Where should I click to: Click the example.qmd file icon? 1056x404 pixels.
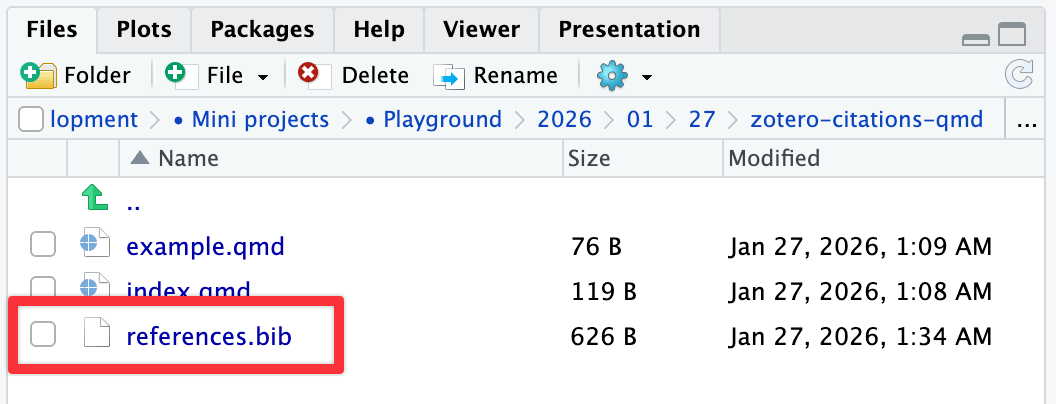pyautogui.click(x=94, y=245)
